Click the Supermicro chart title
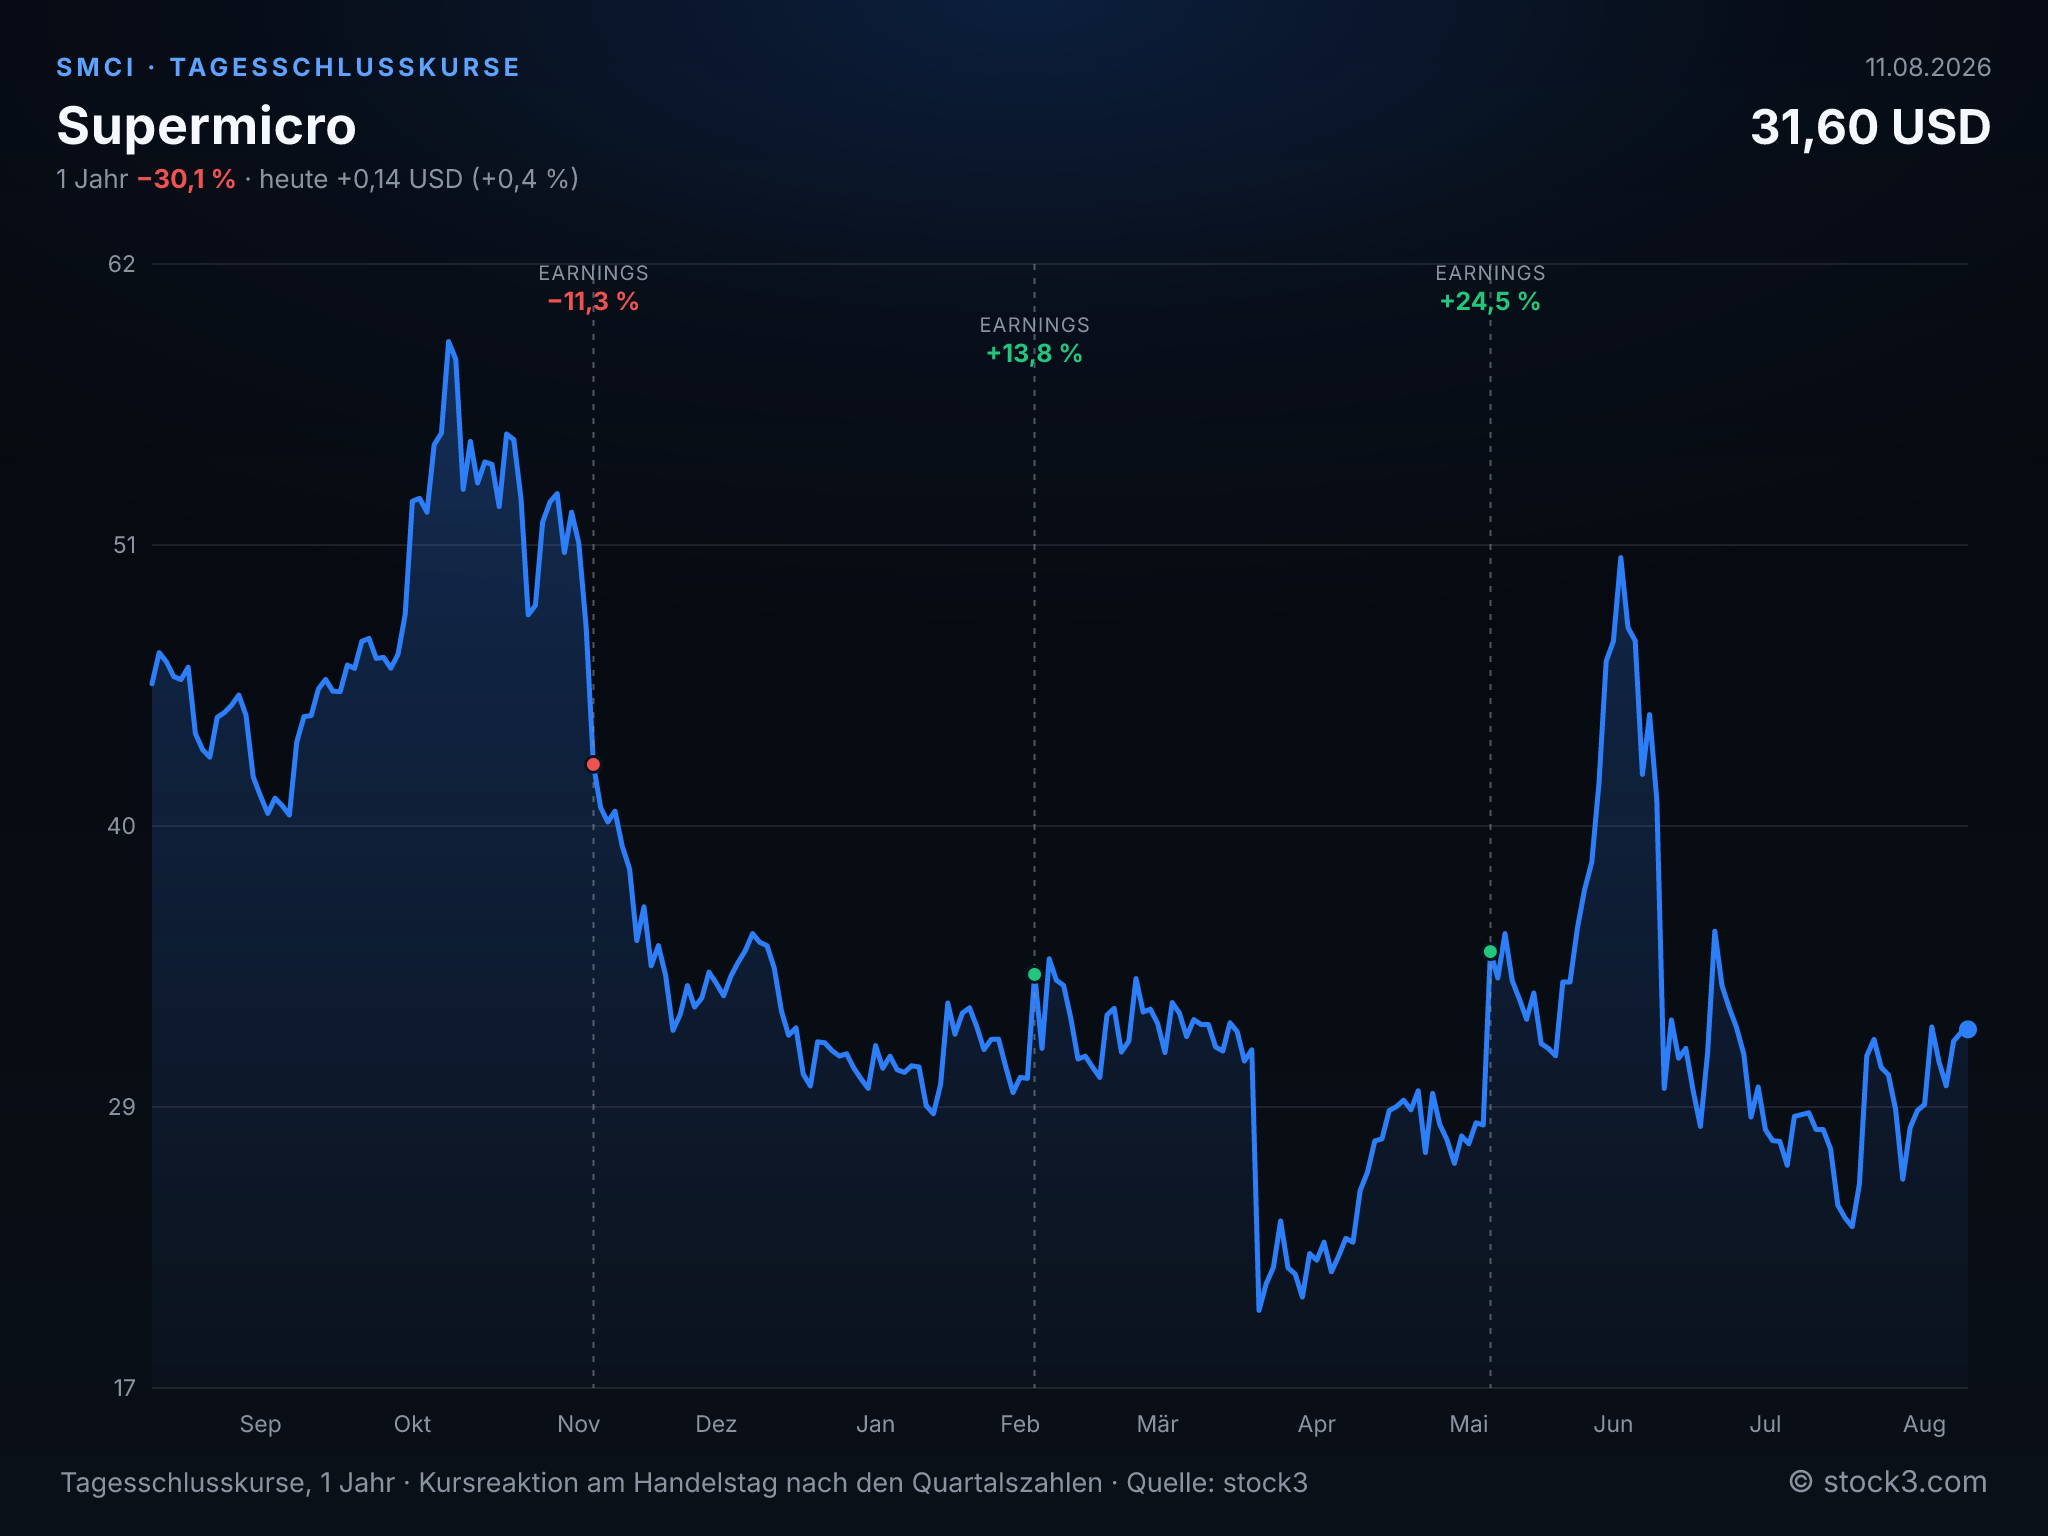2048x1536 pixels. [206, 126]
